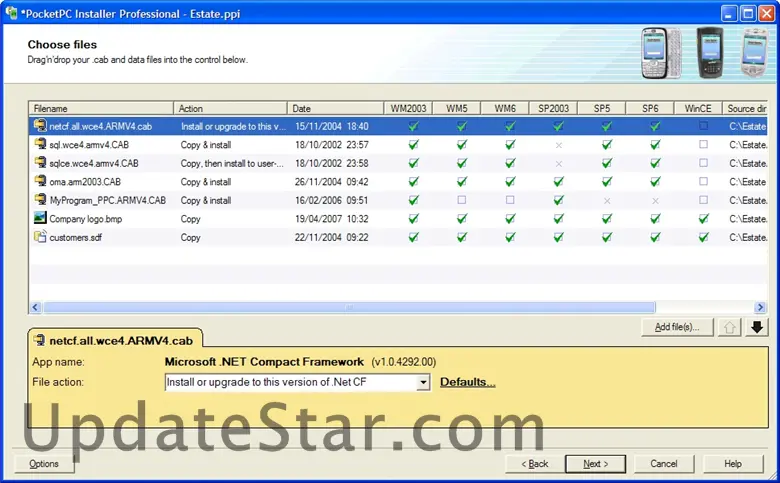780x483 pixels.
Task: Toggle WinCE checkbox for customers.sdf
Action: point(703,237)
